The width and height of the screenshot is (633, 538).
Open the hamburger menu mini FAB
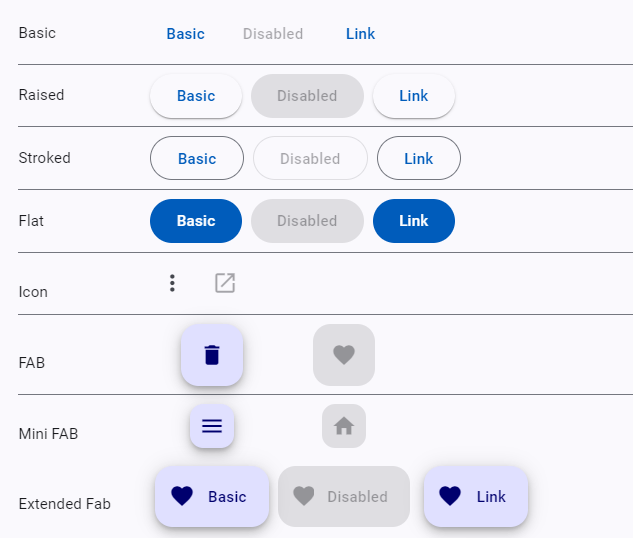click(212, 426)
